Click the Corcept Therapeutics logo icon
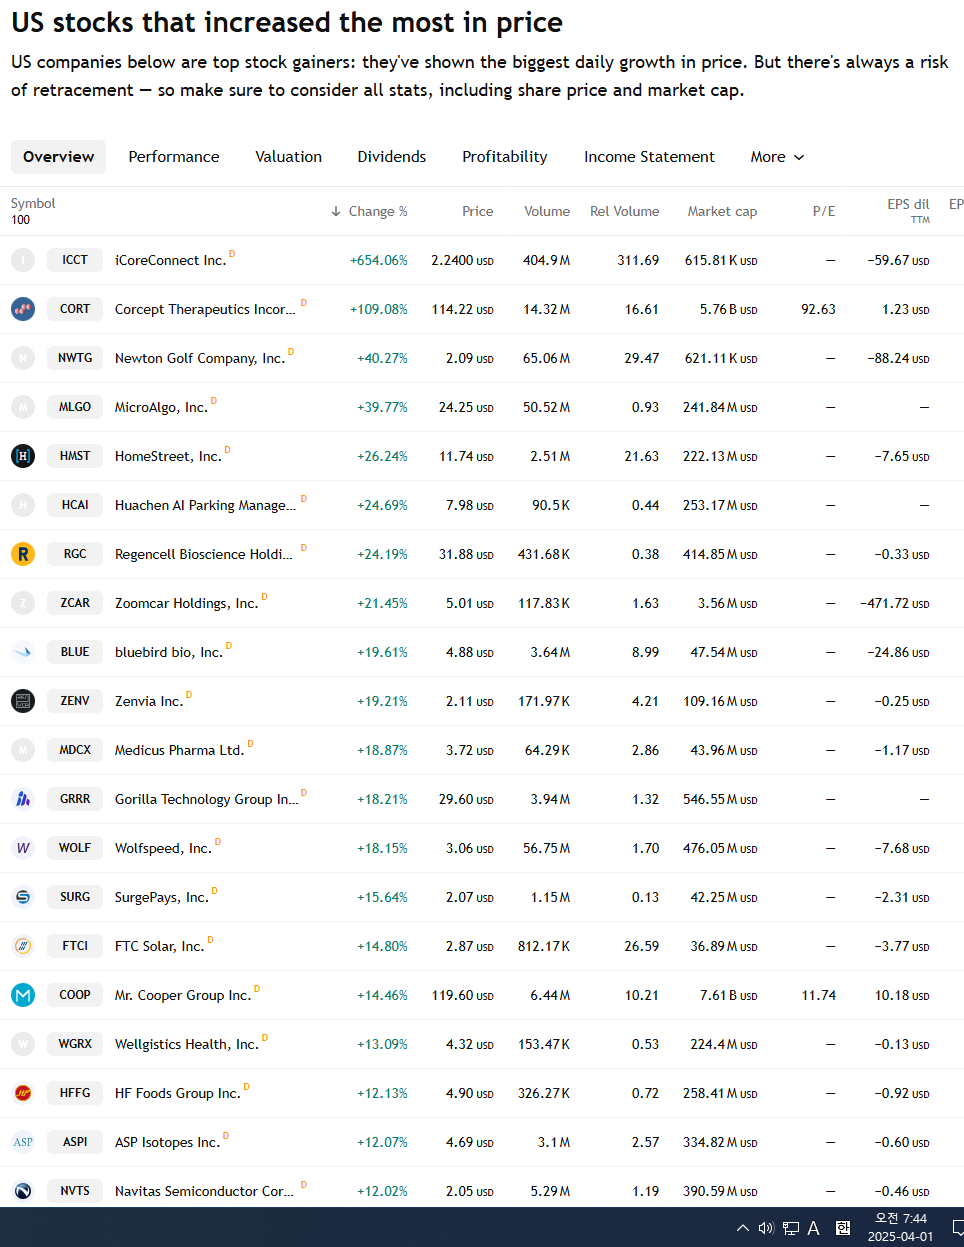 (x=23, y=309)
